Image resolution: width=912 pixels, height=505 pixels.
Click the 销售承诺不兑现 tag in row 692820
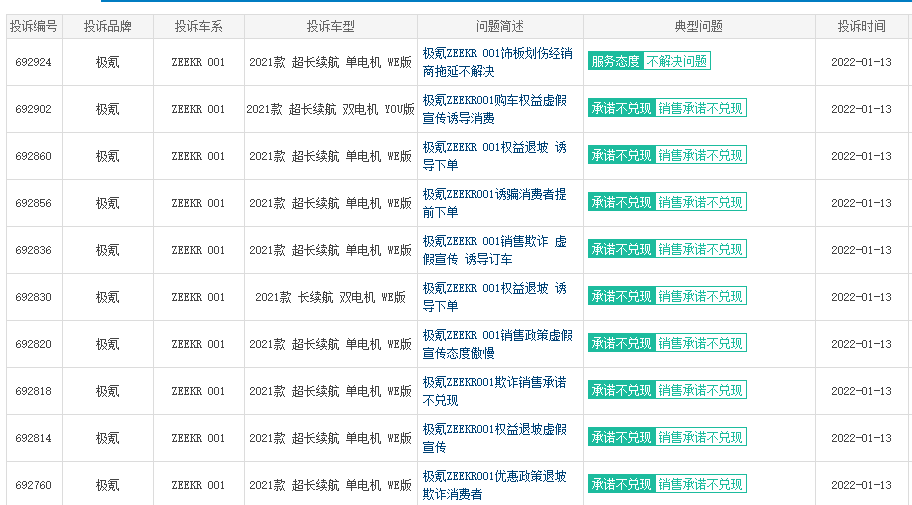pos(701,343)
